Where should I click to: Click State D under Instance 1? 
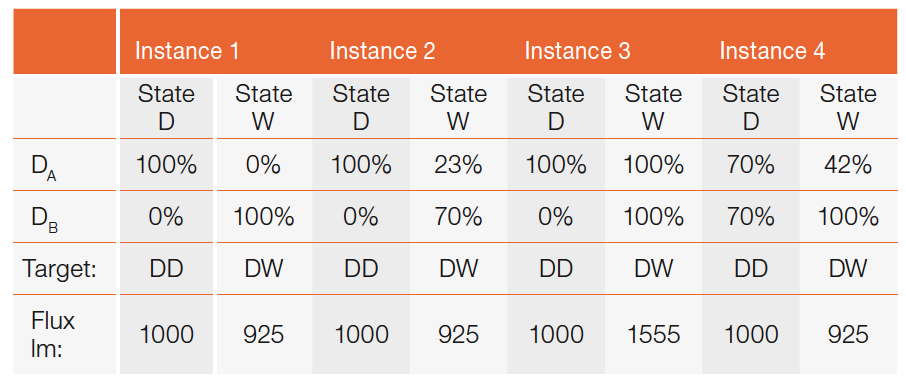coord(166,108)
